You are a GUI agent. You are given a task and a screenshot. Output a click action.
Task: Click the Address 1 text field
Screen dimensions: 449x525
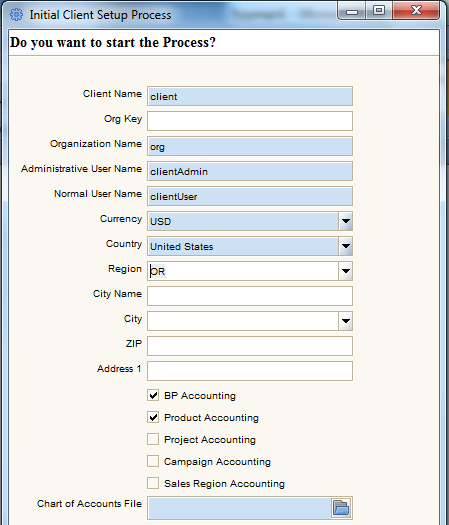[x=250, y=371]
